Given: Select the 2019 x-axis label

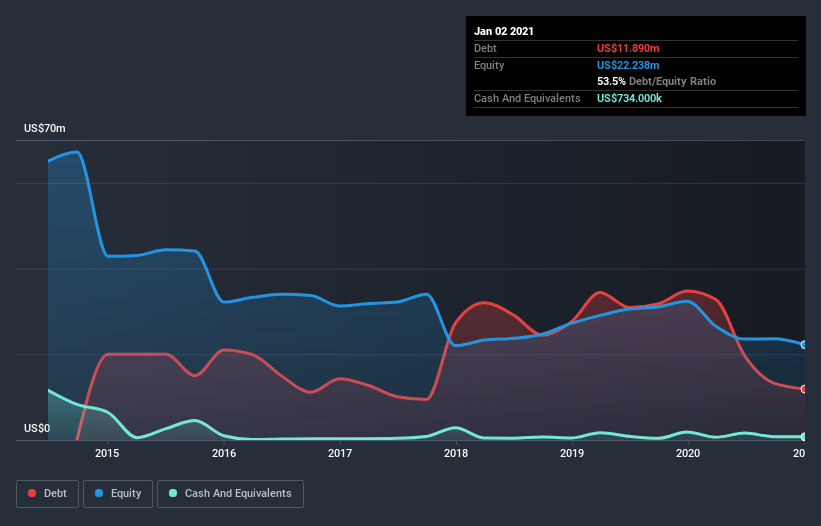Looking at the screenshot, I should click(x=572, y=453).
